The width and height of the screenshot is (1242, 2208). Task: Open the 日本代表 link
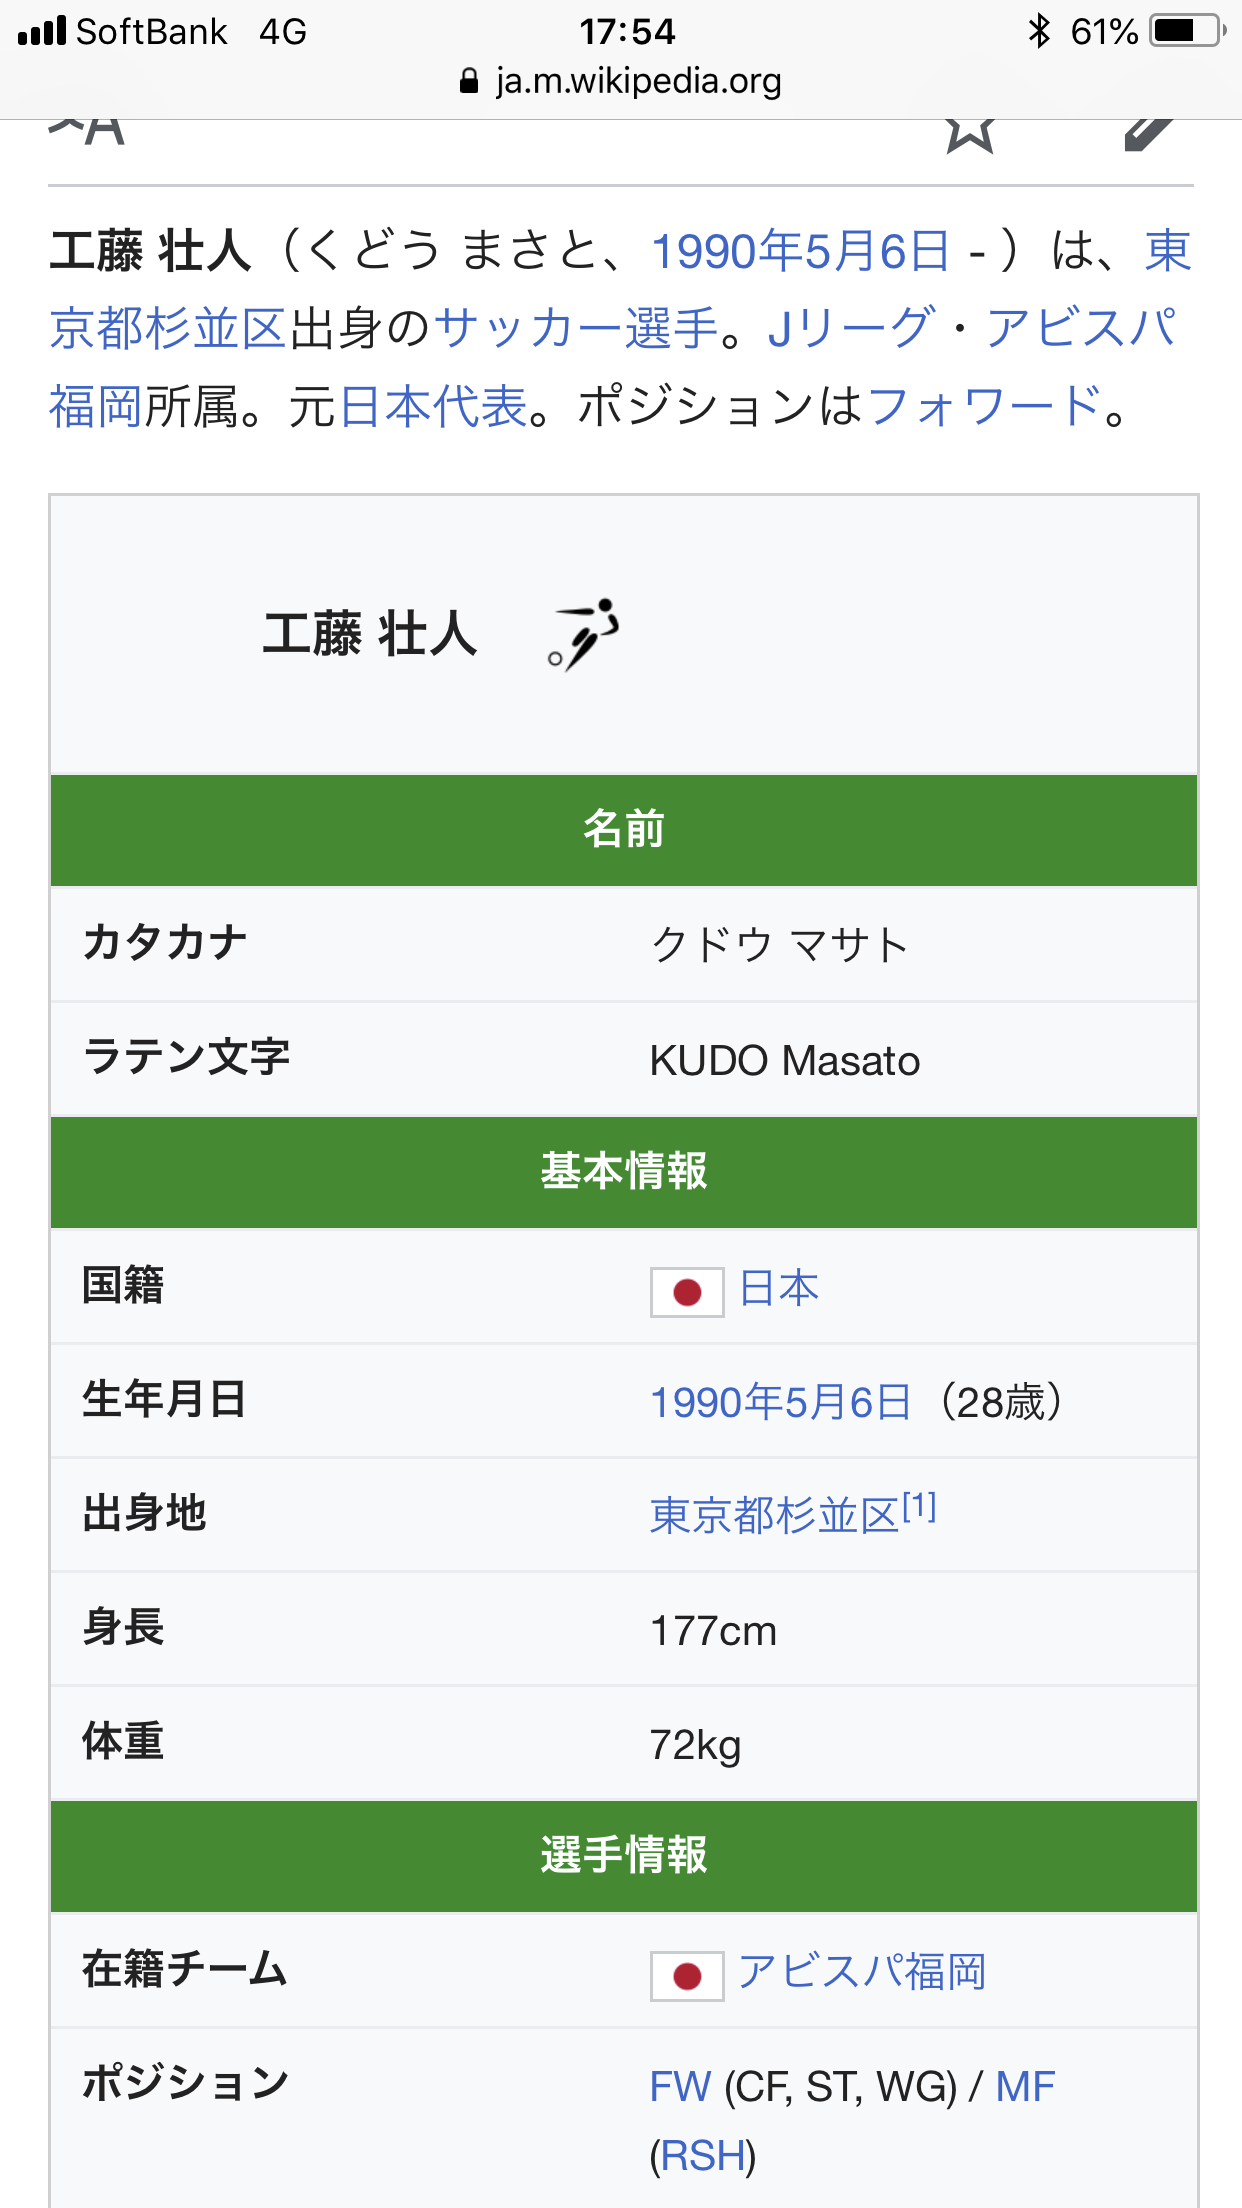click(433, 407)
